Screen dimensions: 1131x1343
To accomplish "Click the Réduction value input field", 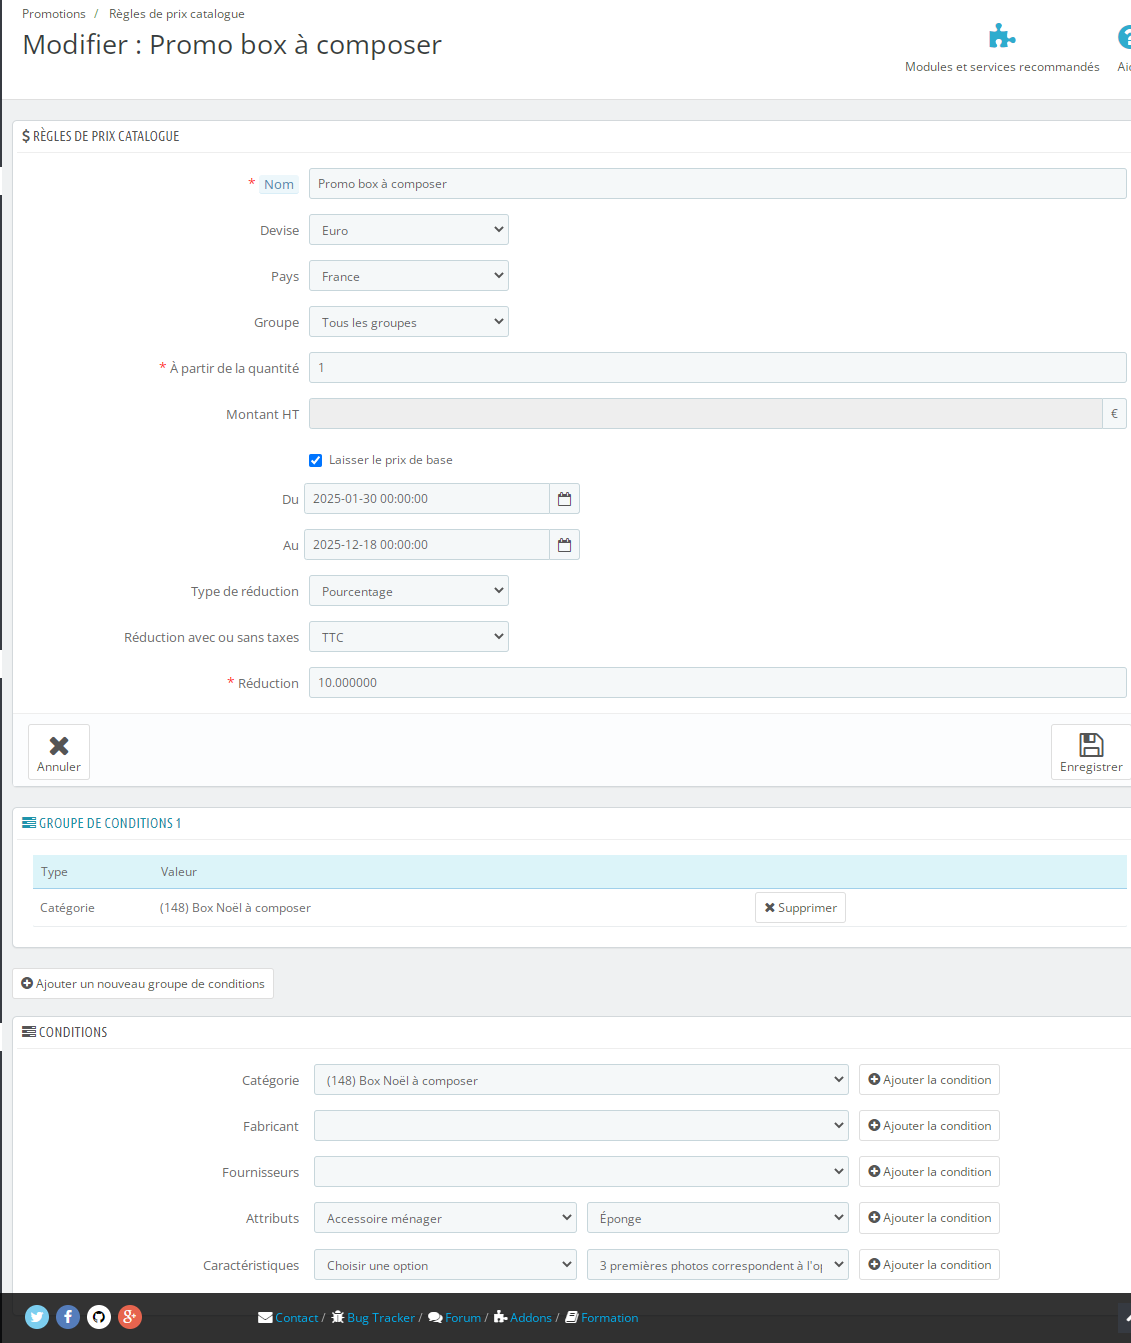I will pyautogui.click(x=718, y=683).
